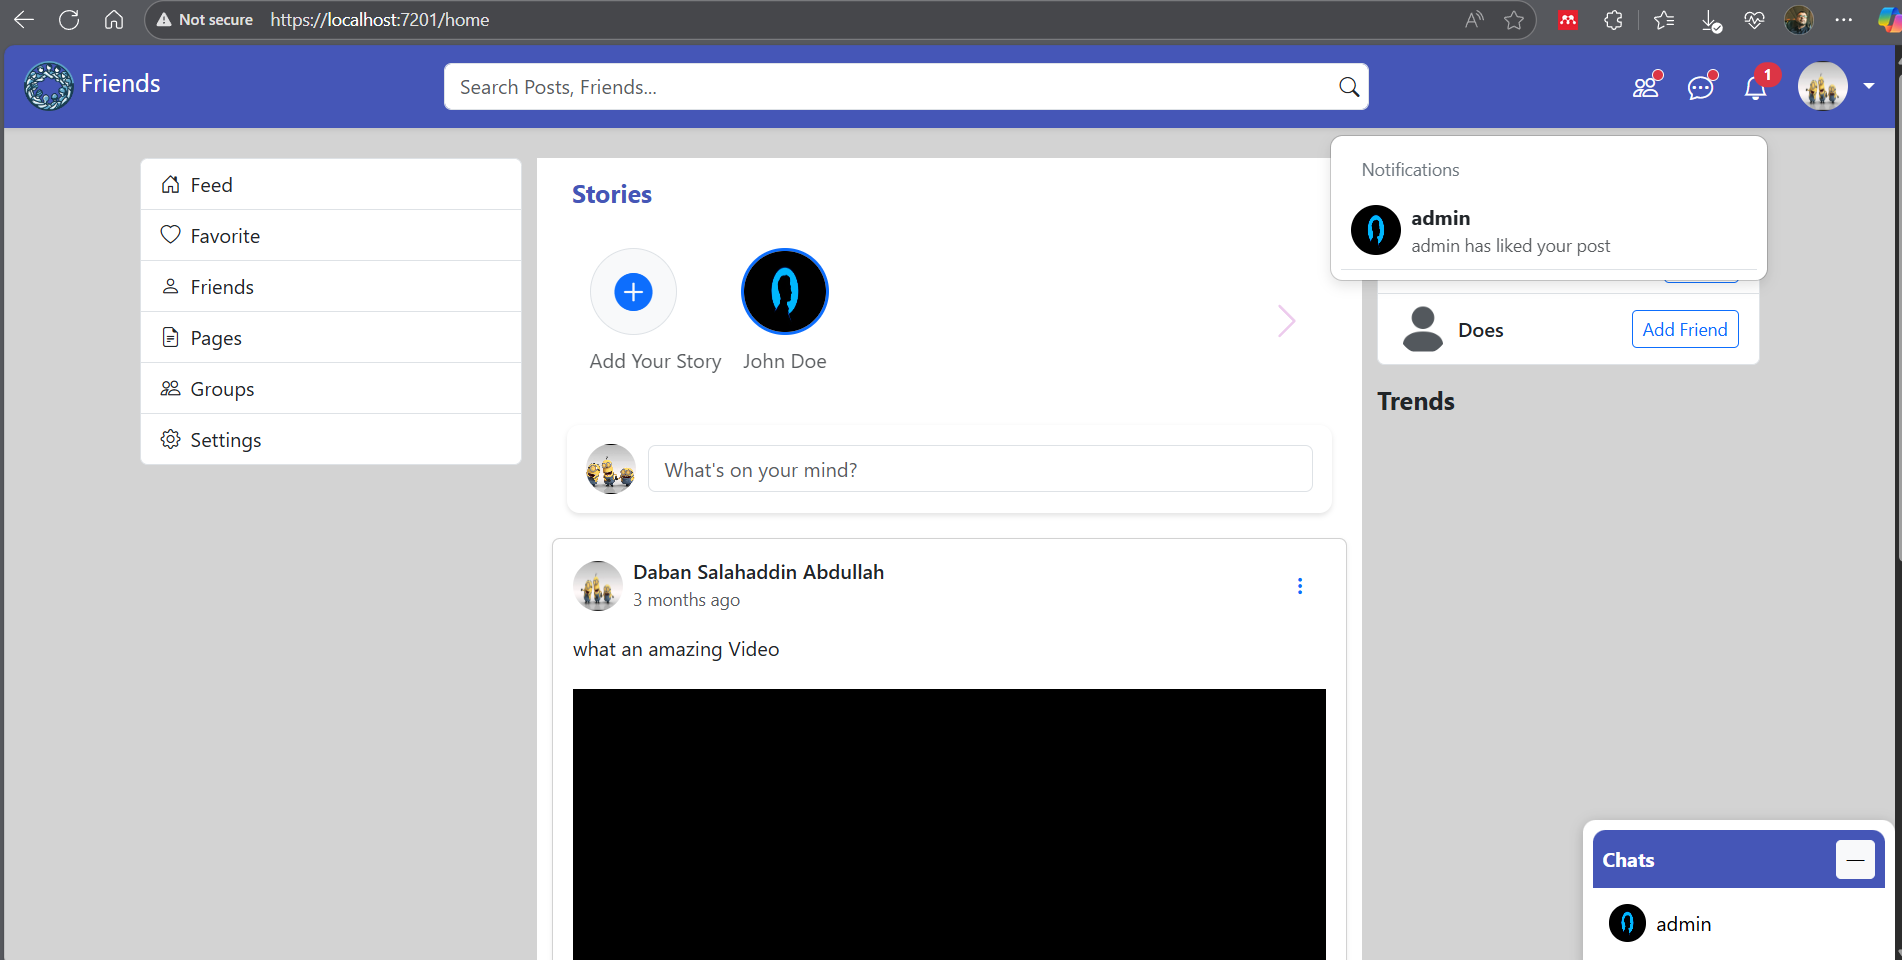Reload the page using browser refresh
The height and width of the screenshot is (960, 1902).
(69, 20)
